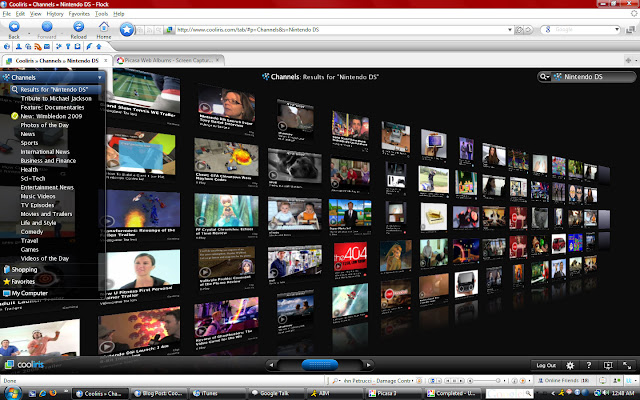Viewport: 640px width, 400px height.
Task: Open the address bar history dropdown
Action: (509, 30)
